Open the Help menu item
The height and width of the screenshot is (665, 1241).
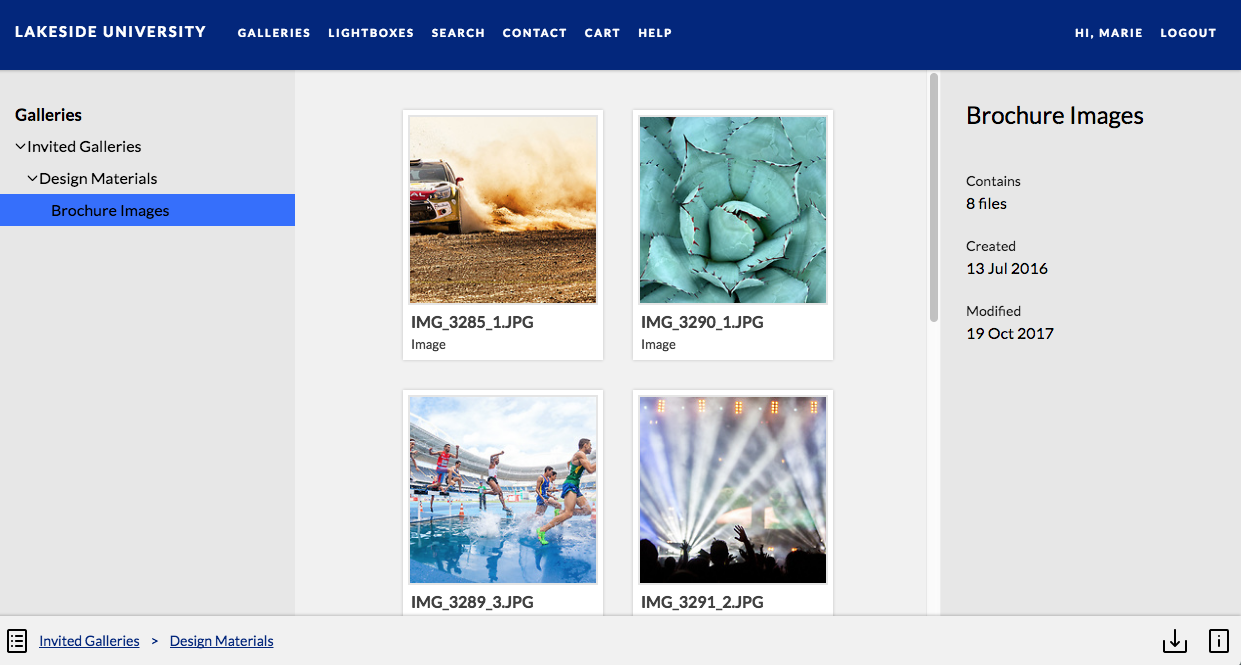(x=655, y=33)
